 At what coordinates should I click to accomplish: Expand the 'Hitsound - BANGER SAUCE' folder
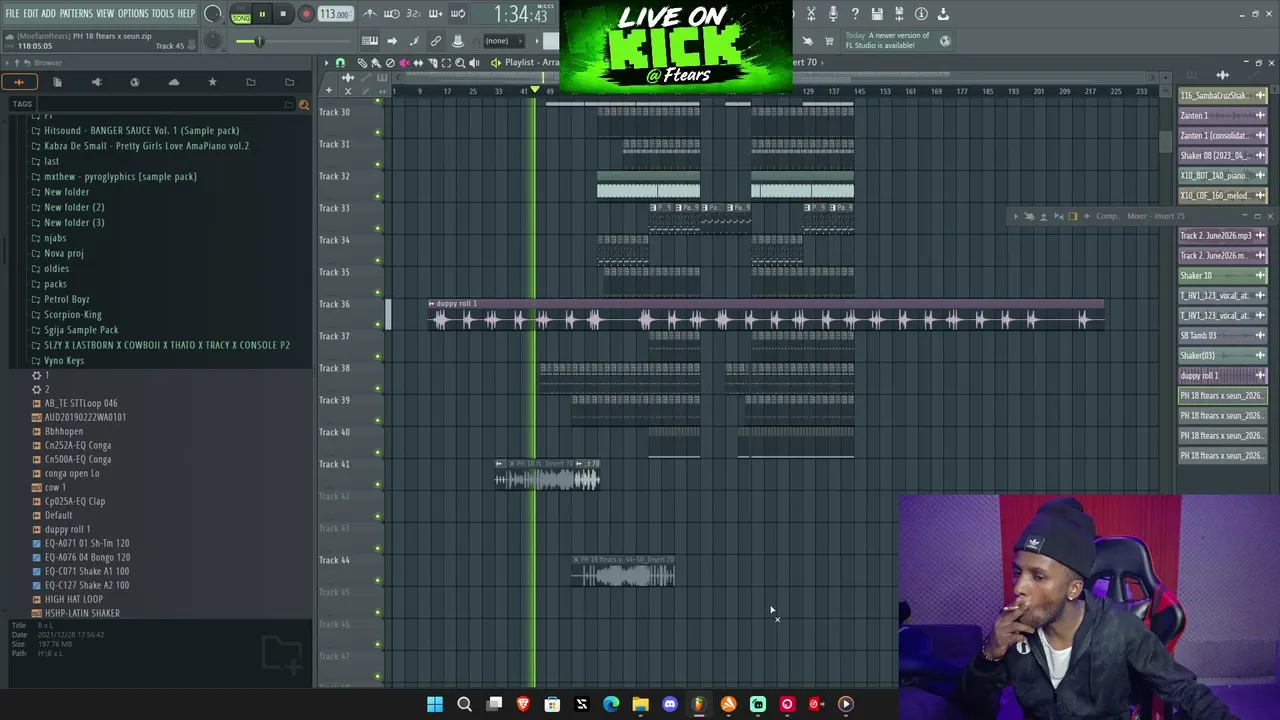(x=141, y=130)
